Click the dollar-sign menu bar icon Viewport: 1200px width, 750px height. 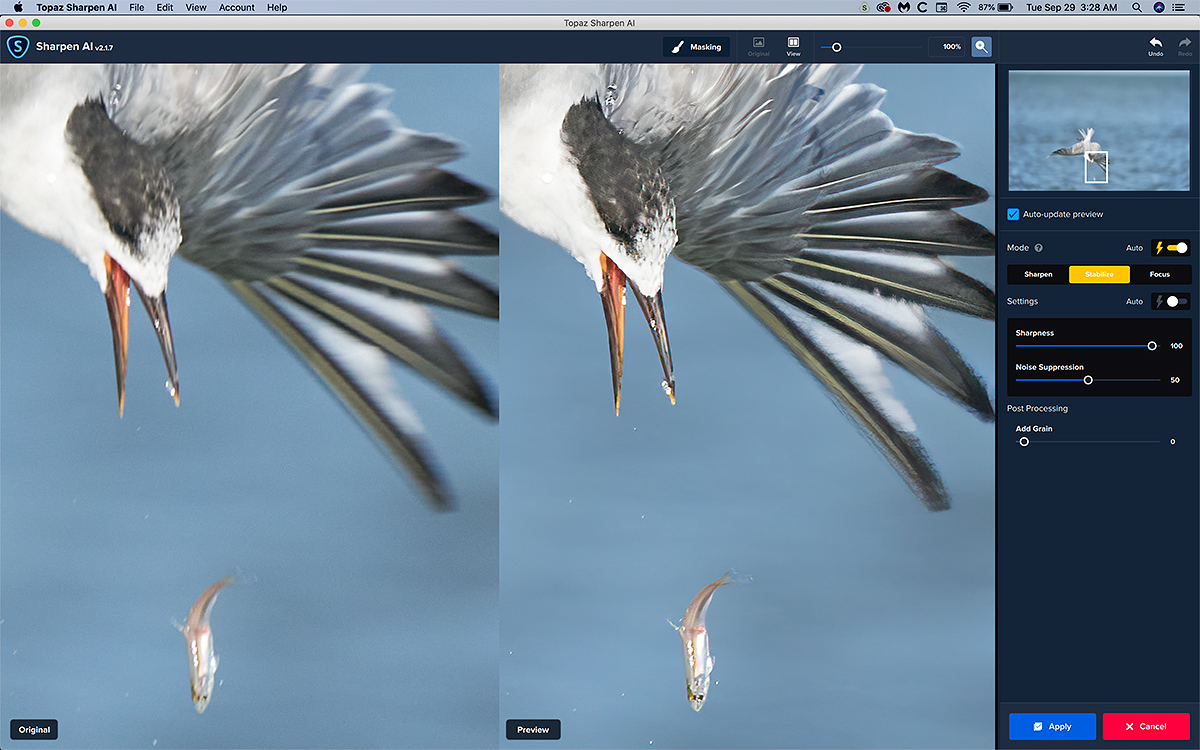tap(864, 7)
